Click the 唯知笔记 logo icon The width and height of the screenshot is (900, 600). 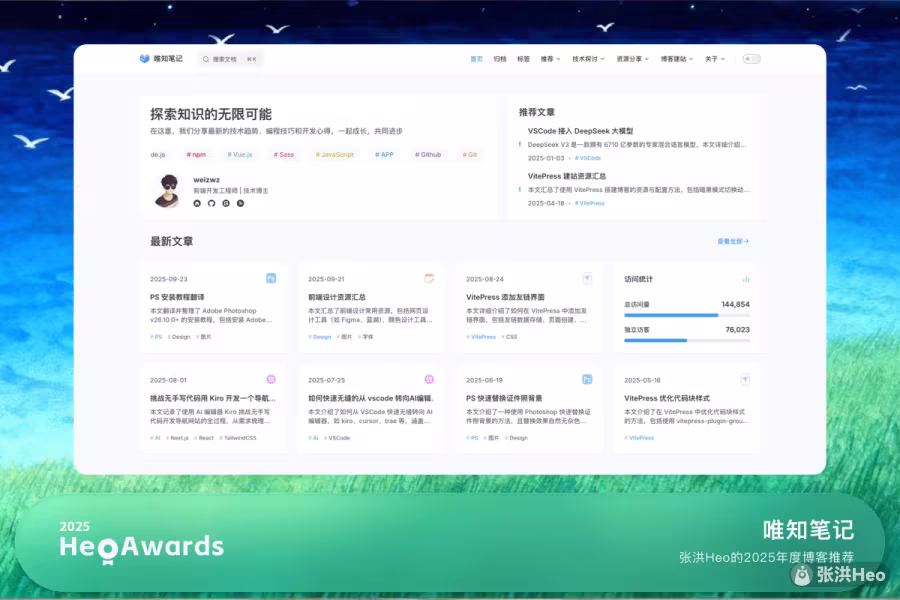[x=145, y=59]
